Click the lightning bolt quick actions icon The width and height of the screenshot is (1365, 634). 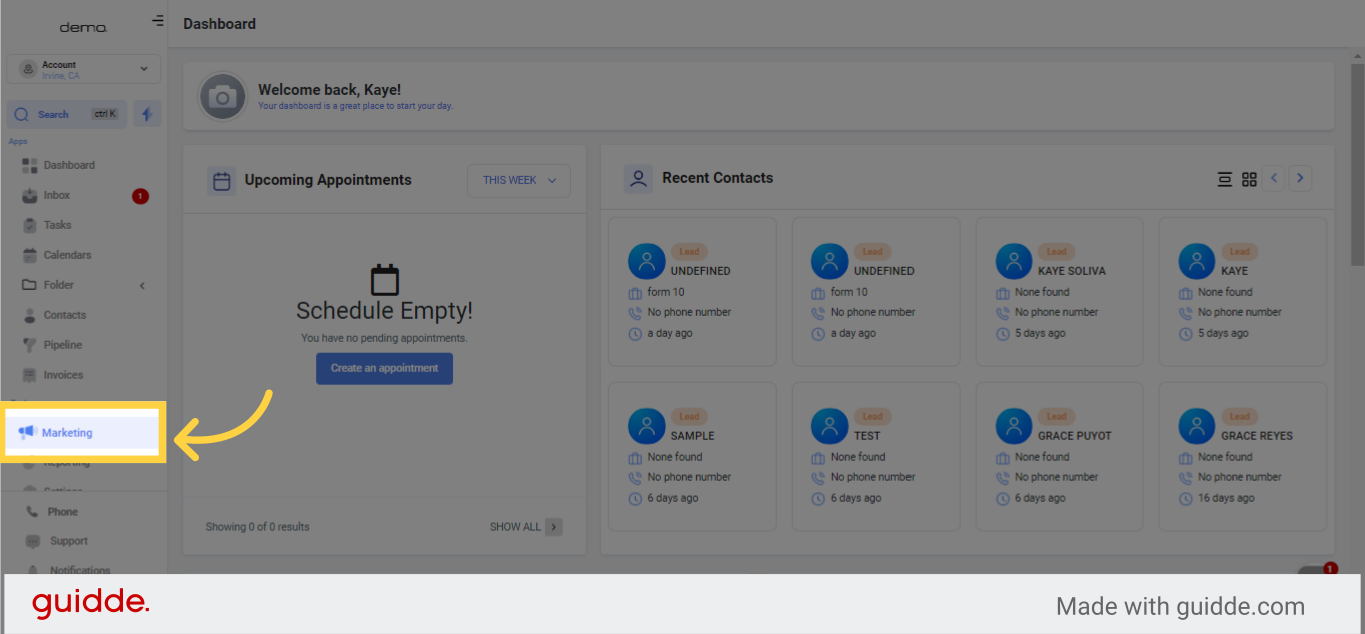[147, 114]
